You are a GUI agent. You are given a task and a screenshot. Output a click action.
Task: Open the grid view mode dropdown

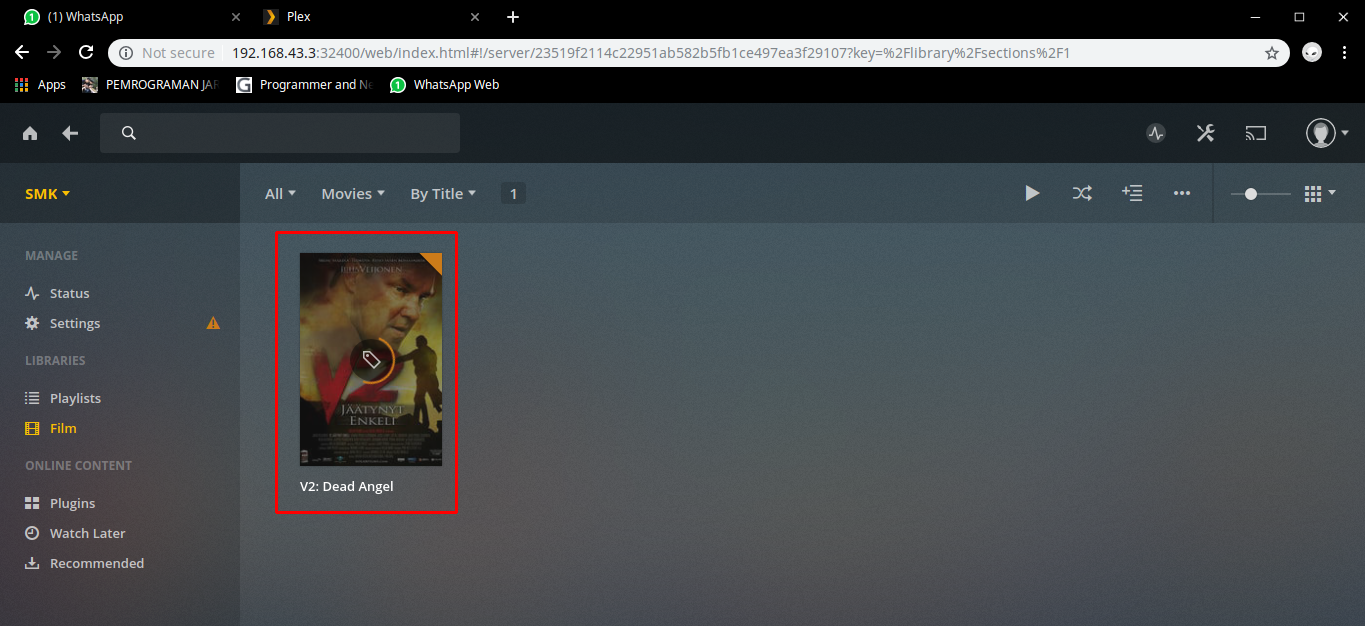pyautogui.click(x=1320, y=194)
